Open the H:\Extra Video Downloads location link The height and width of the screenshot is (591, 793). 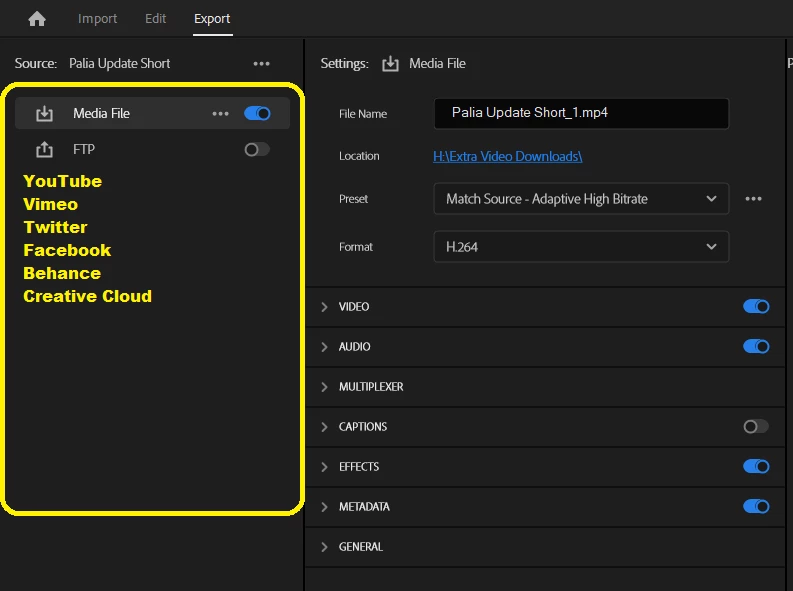(x=507, y=156)
